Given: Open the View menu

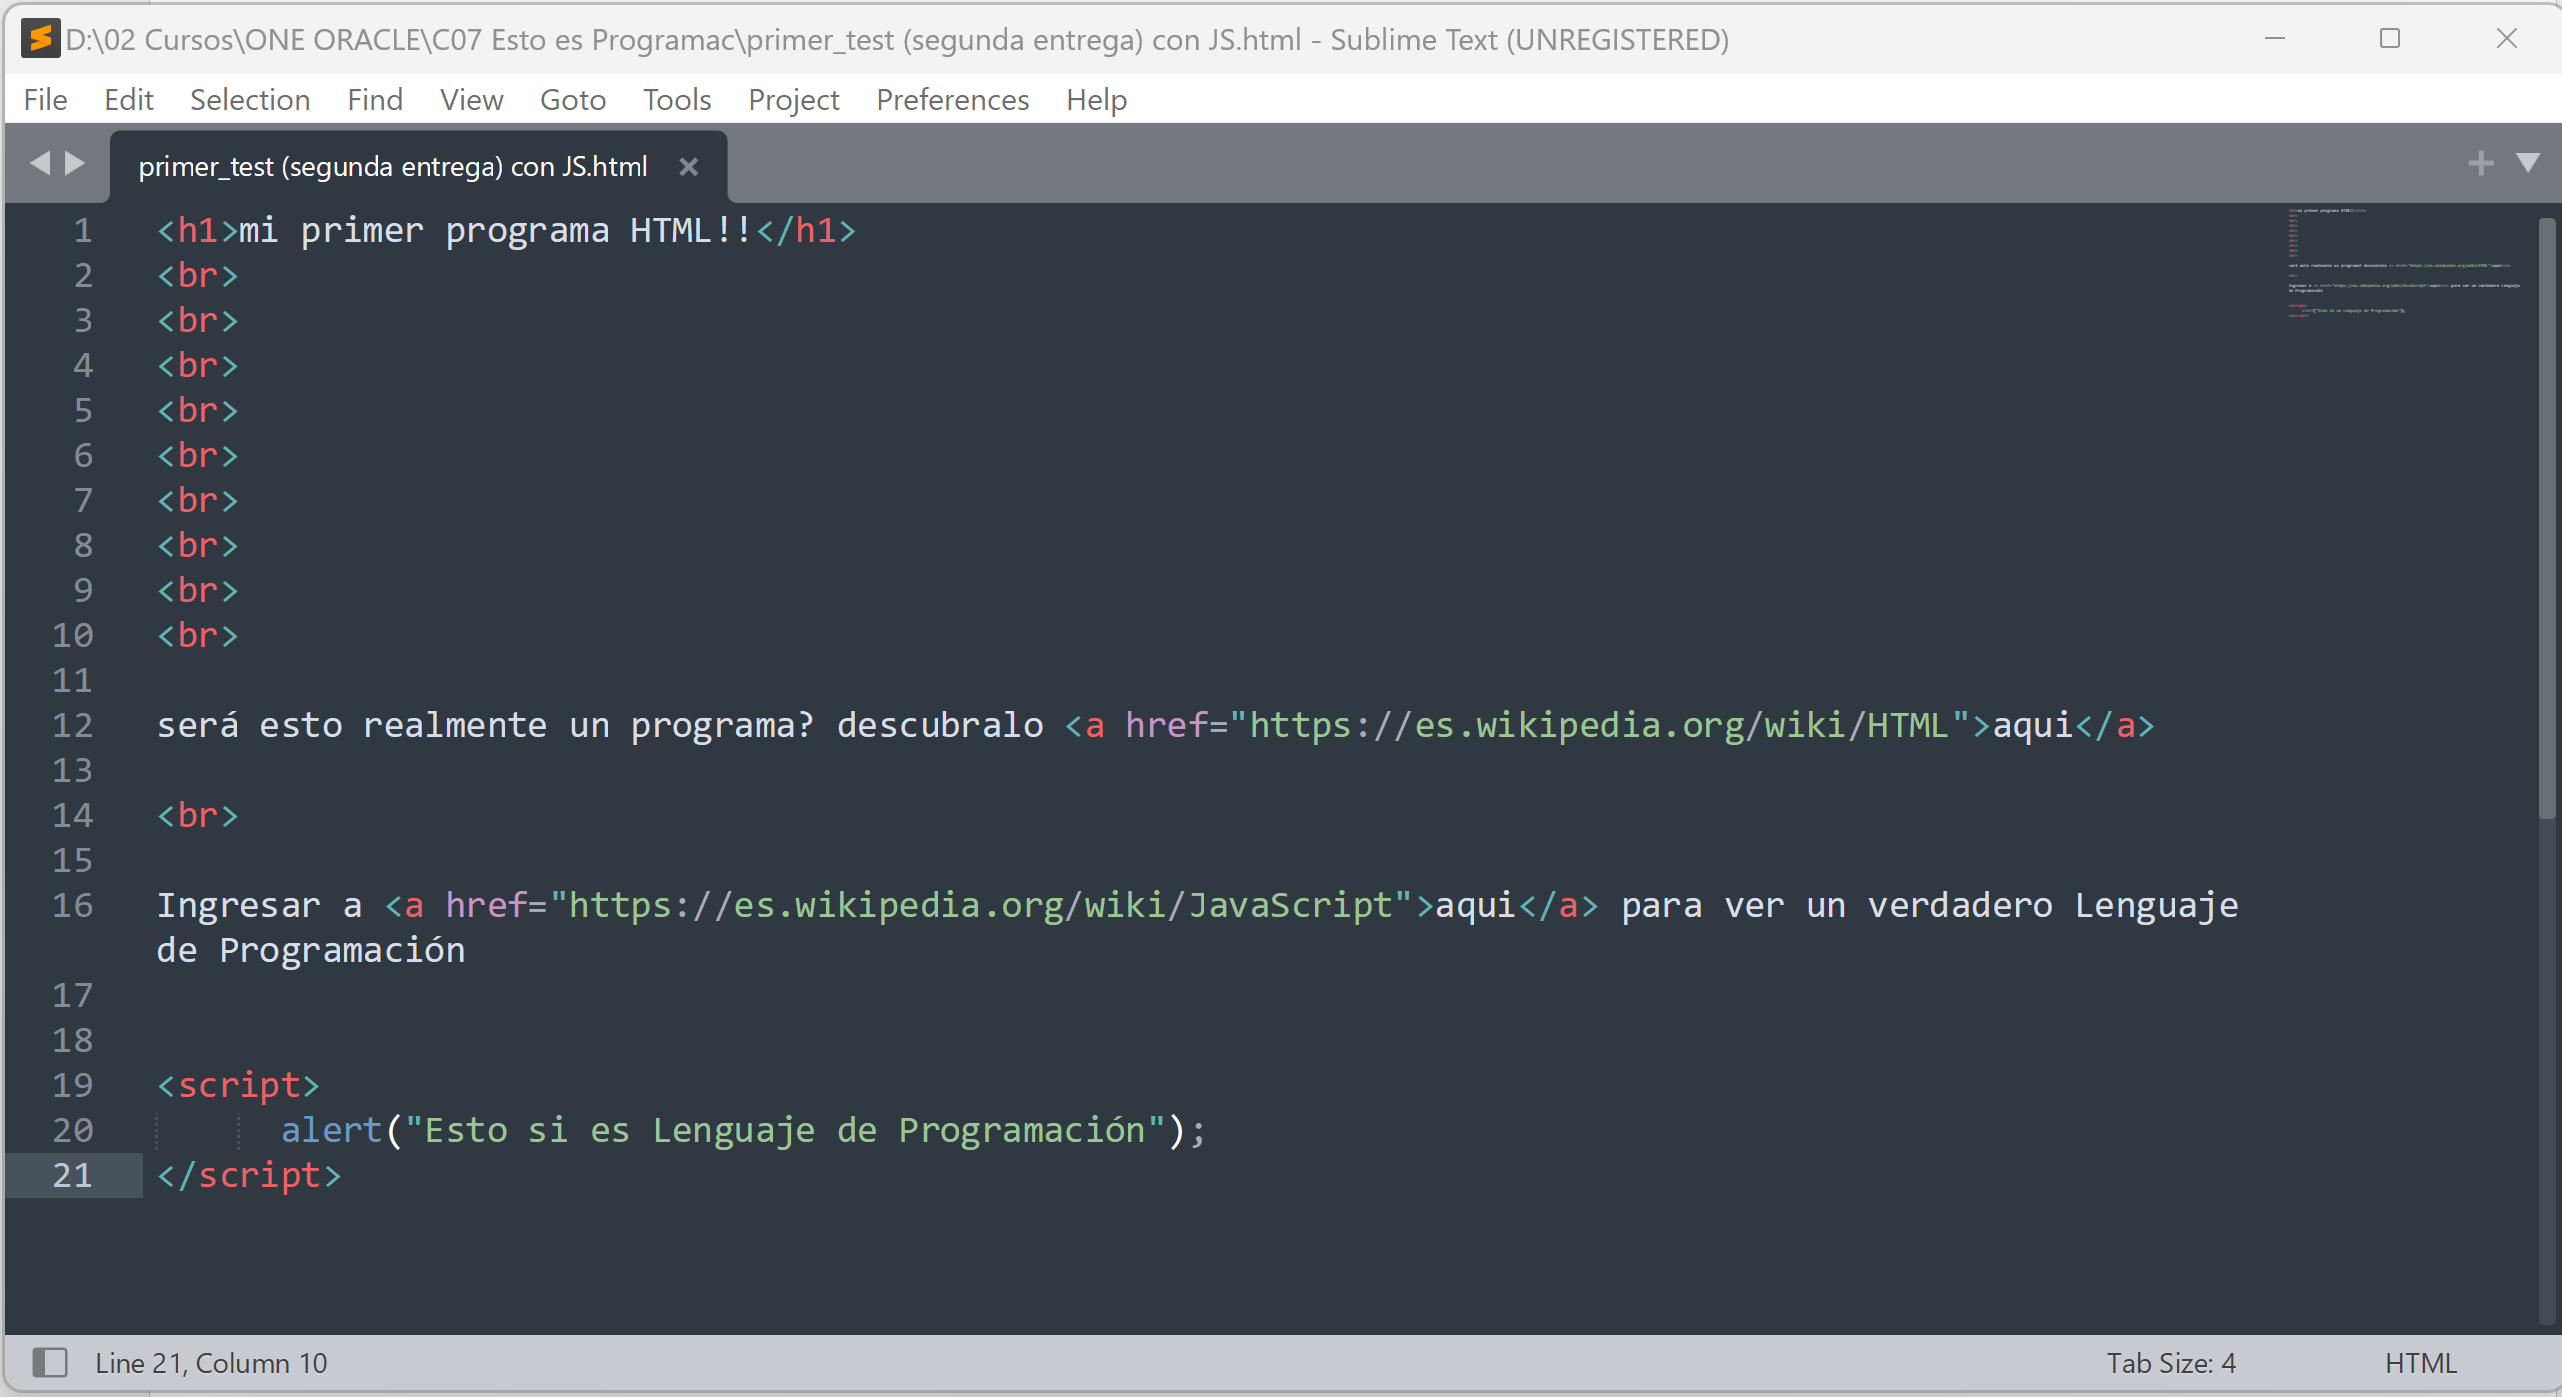Looking at the screenshot, I should pyautogui.click(x=472, y=100).
